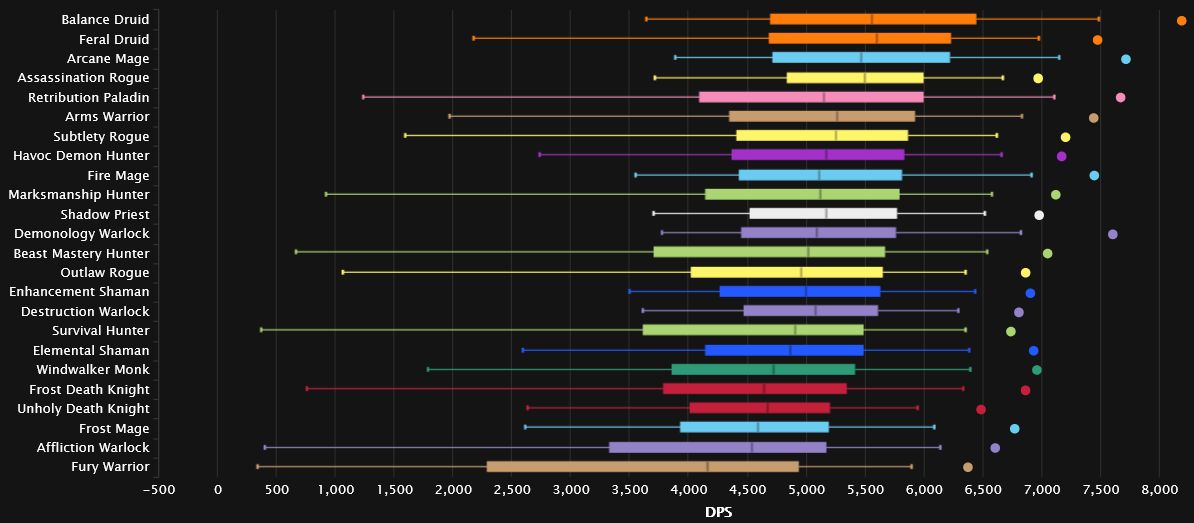This screenshot has width=1194, height=523.
Task: Click the Balance Druid outlier dot
Action: point(1181,20)
